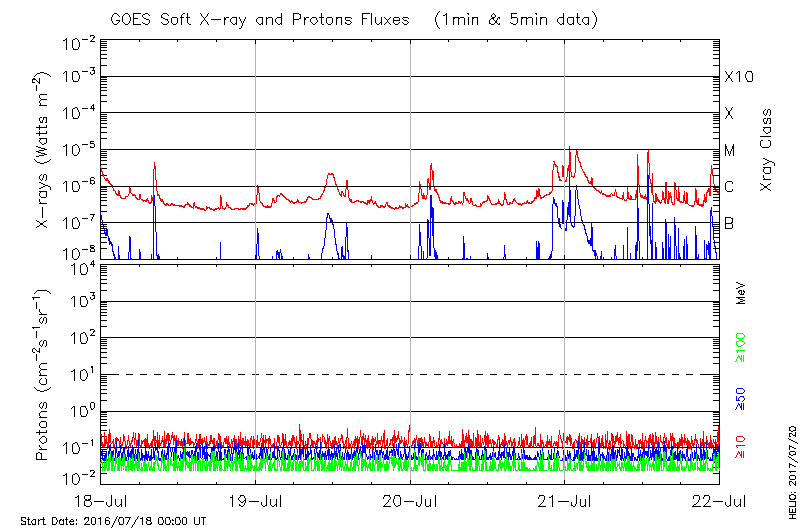Select the M flare class label

pyautogui.click(x=730, y=151)
